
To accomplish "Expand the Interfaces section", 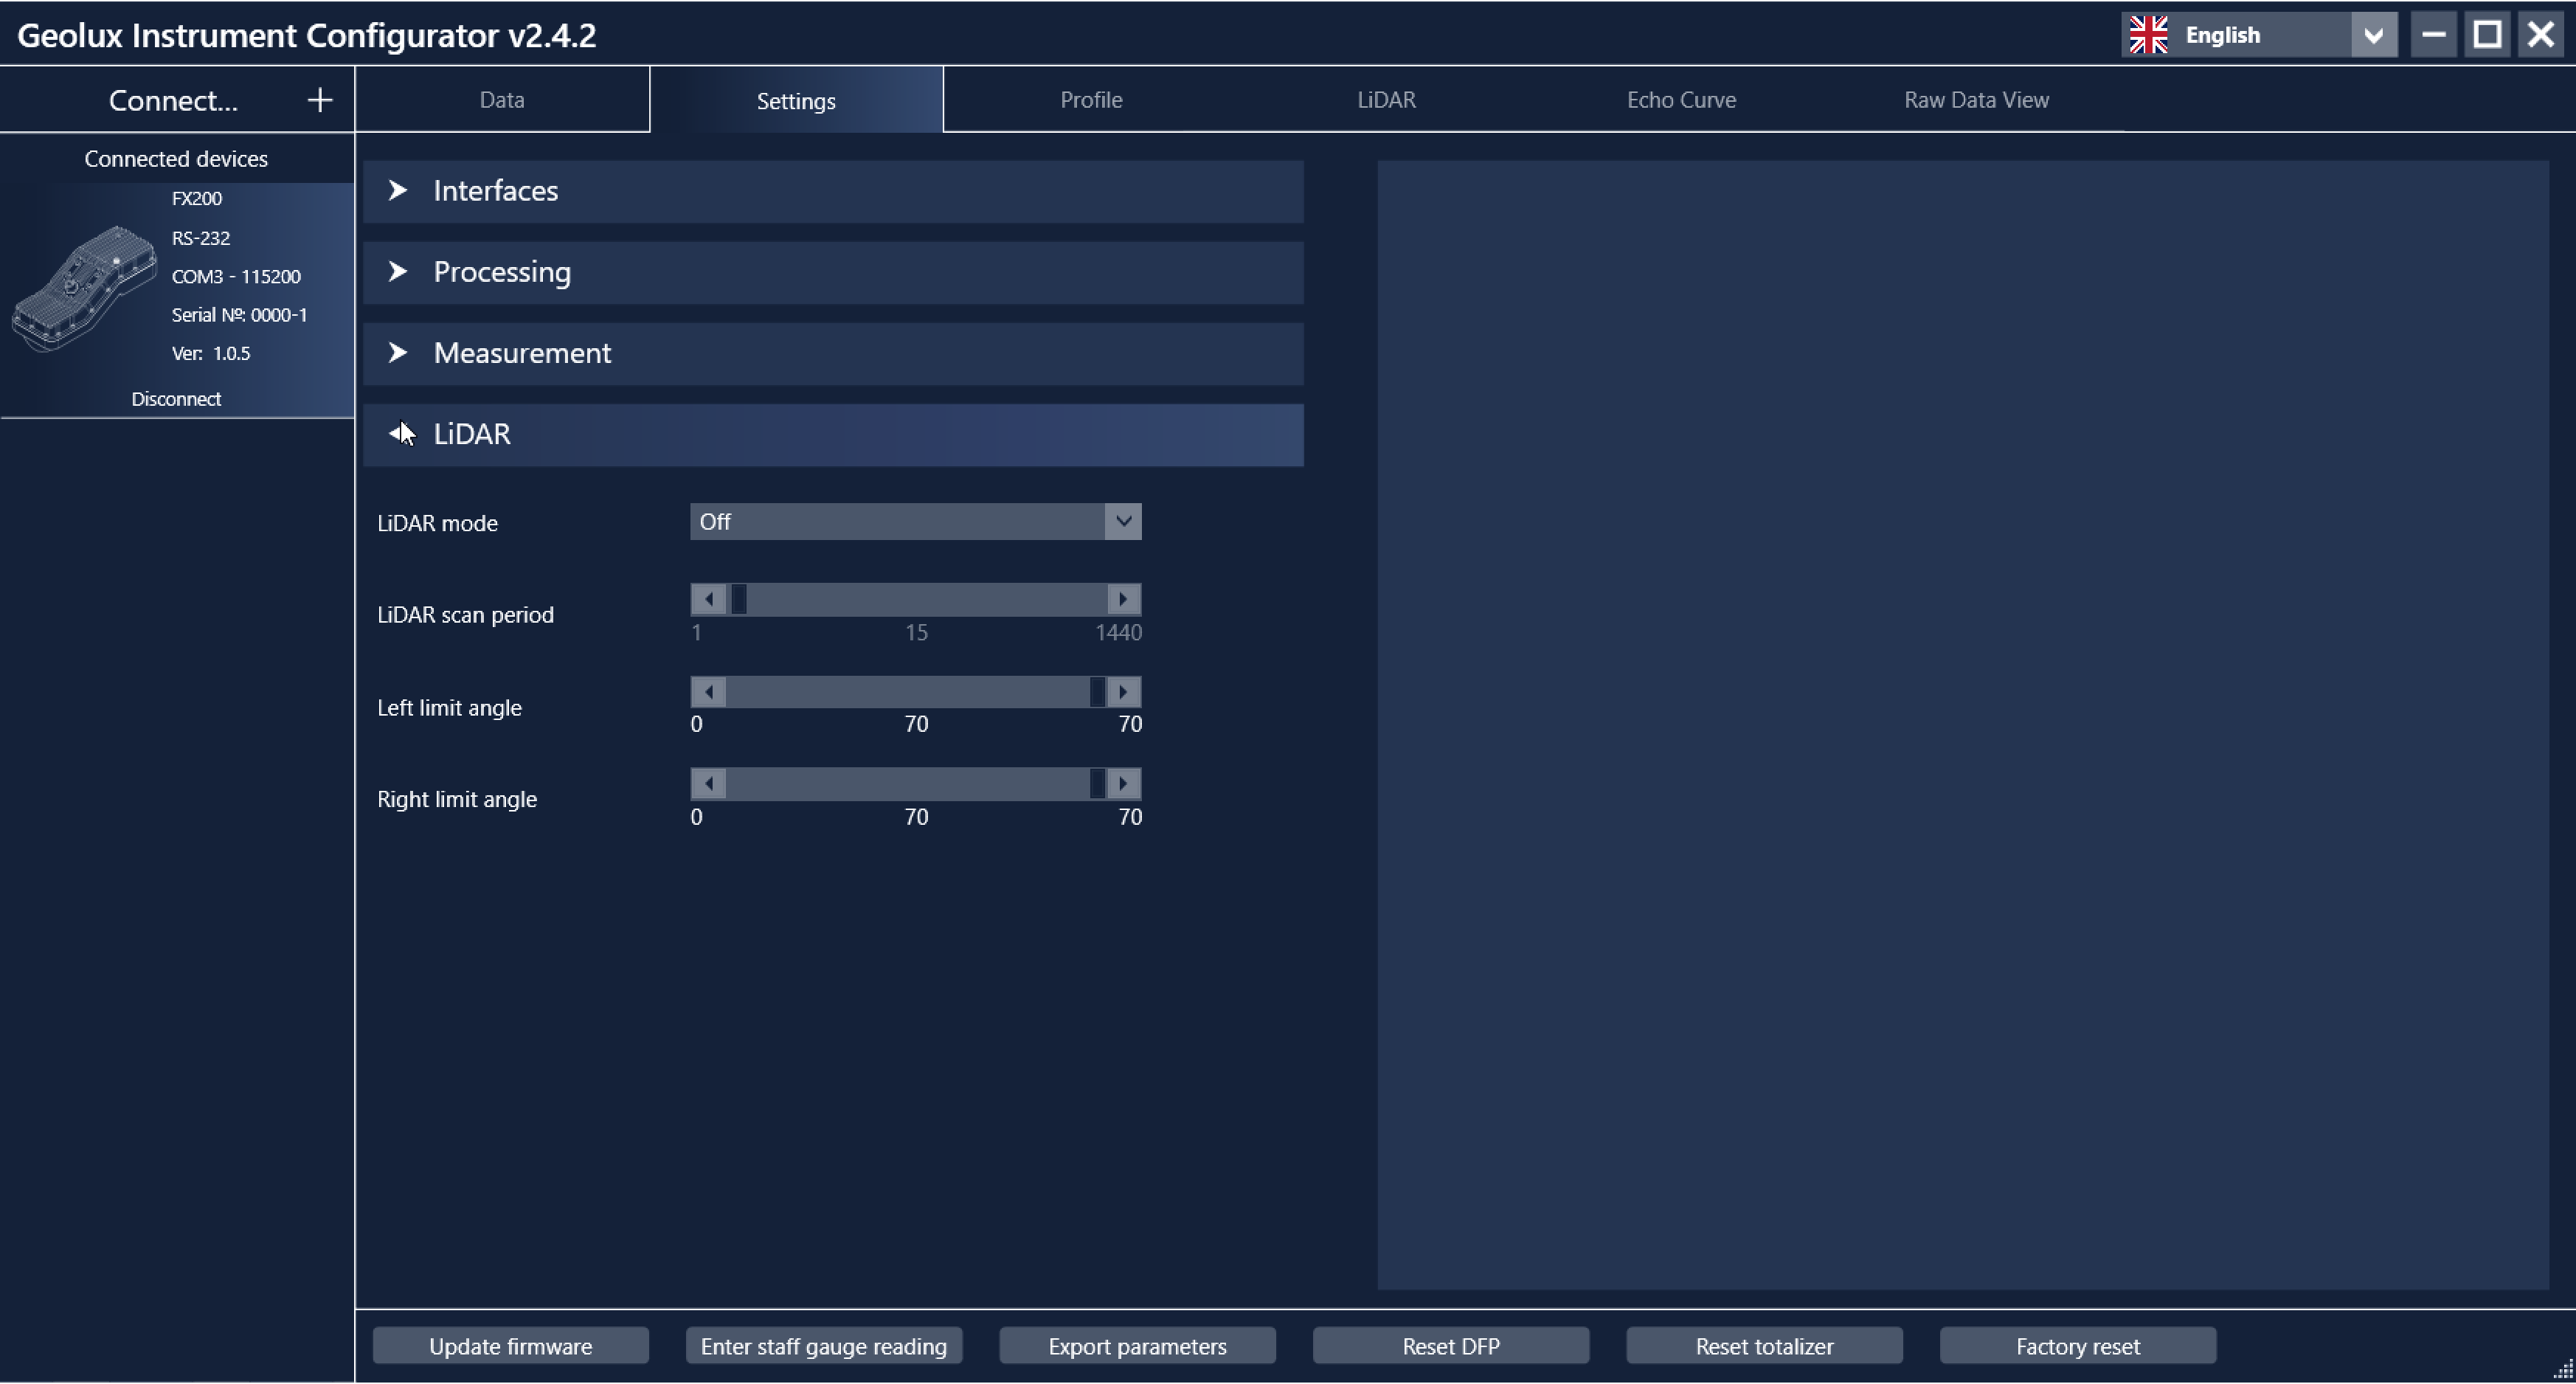I will click(x=833, y=191).
